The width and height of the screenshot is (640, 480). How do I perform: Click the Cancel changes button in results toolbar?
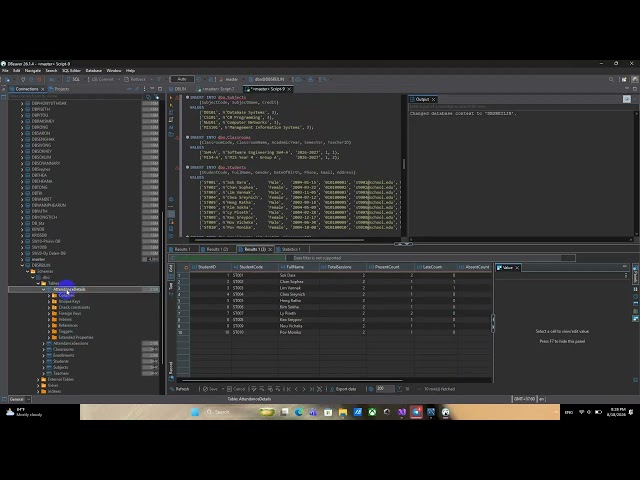coord(236,389)
